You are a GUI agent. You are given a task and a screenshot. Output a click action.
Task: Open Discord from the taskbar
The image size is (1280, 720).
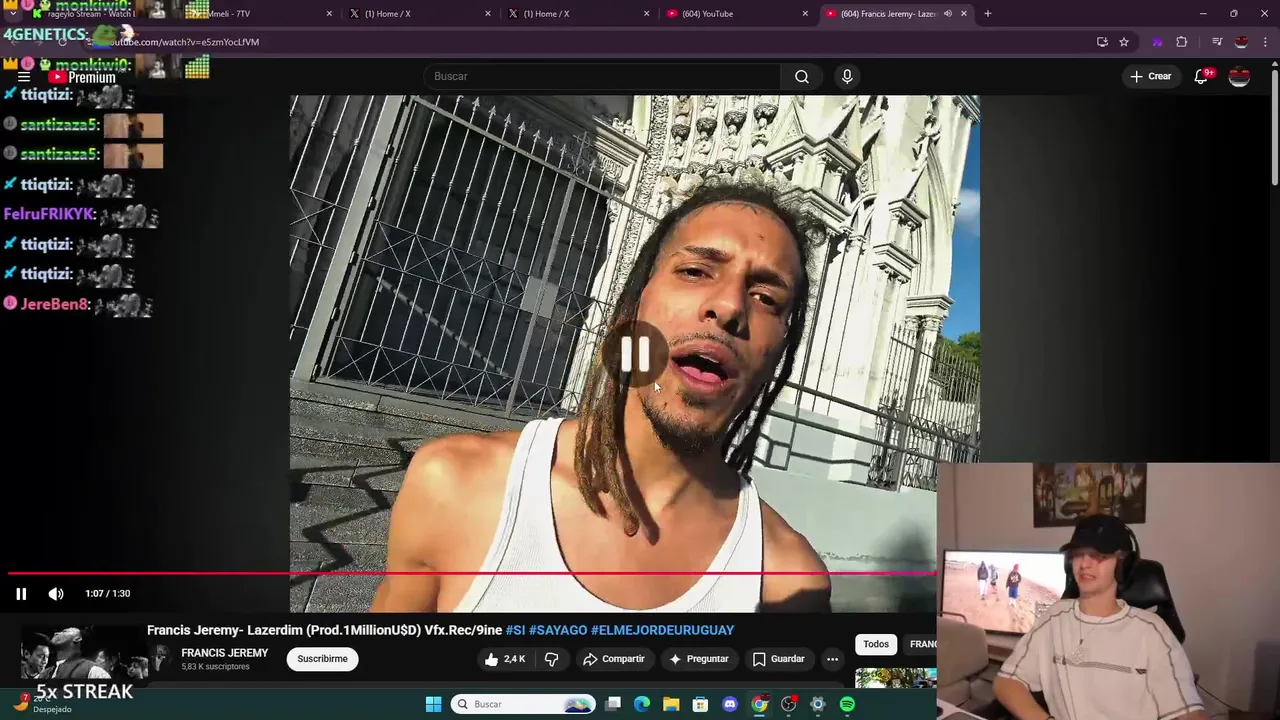tap(729, 704)
